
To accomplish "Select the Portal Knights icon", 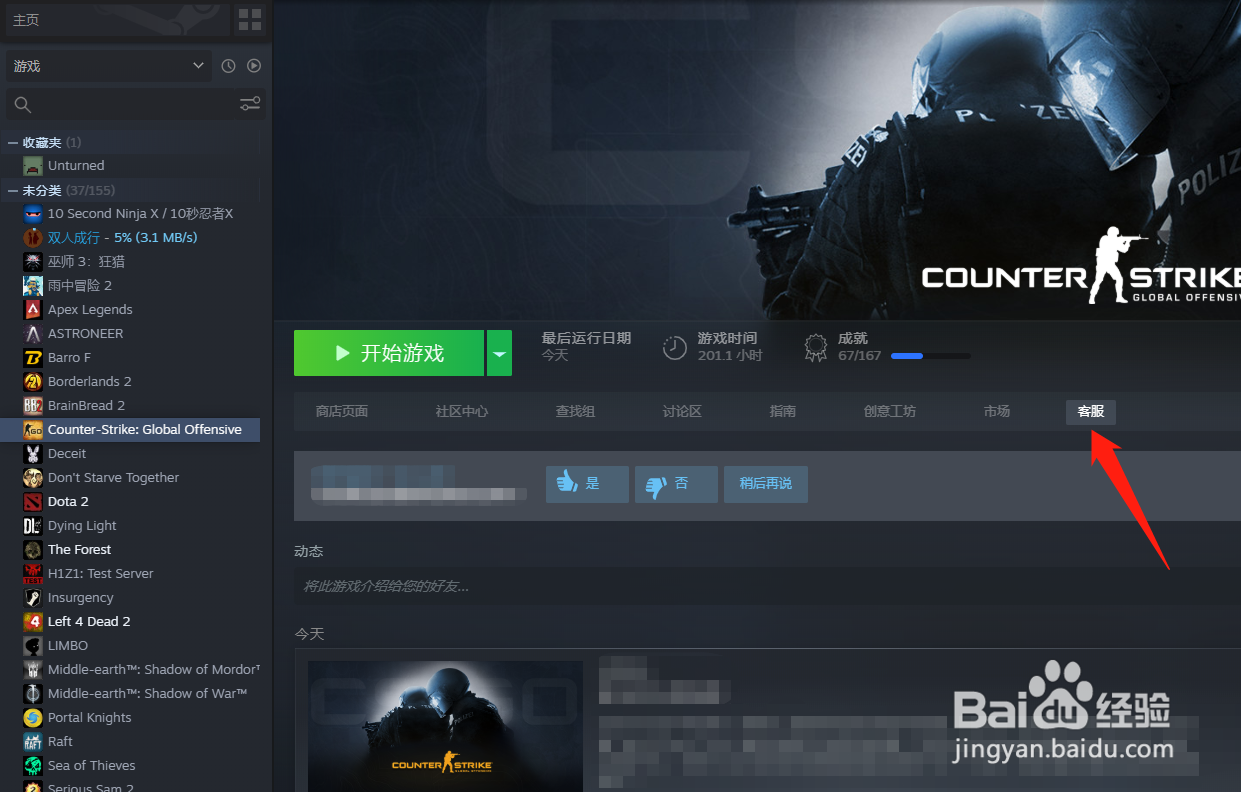I will [x=33, y=717].
